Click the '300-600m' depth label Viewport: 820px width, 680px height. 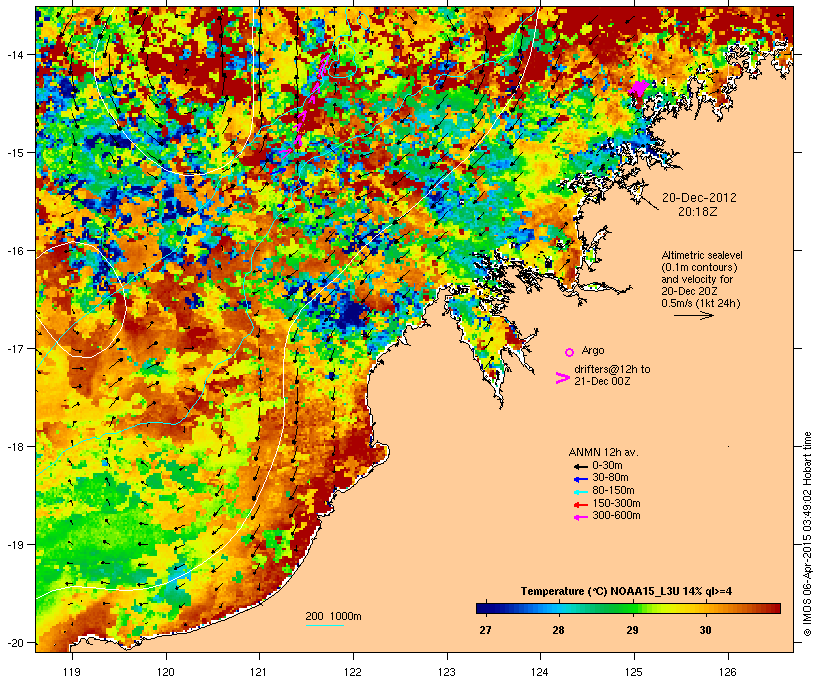(x=617, y=516)
